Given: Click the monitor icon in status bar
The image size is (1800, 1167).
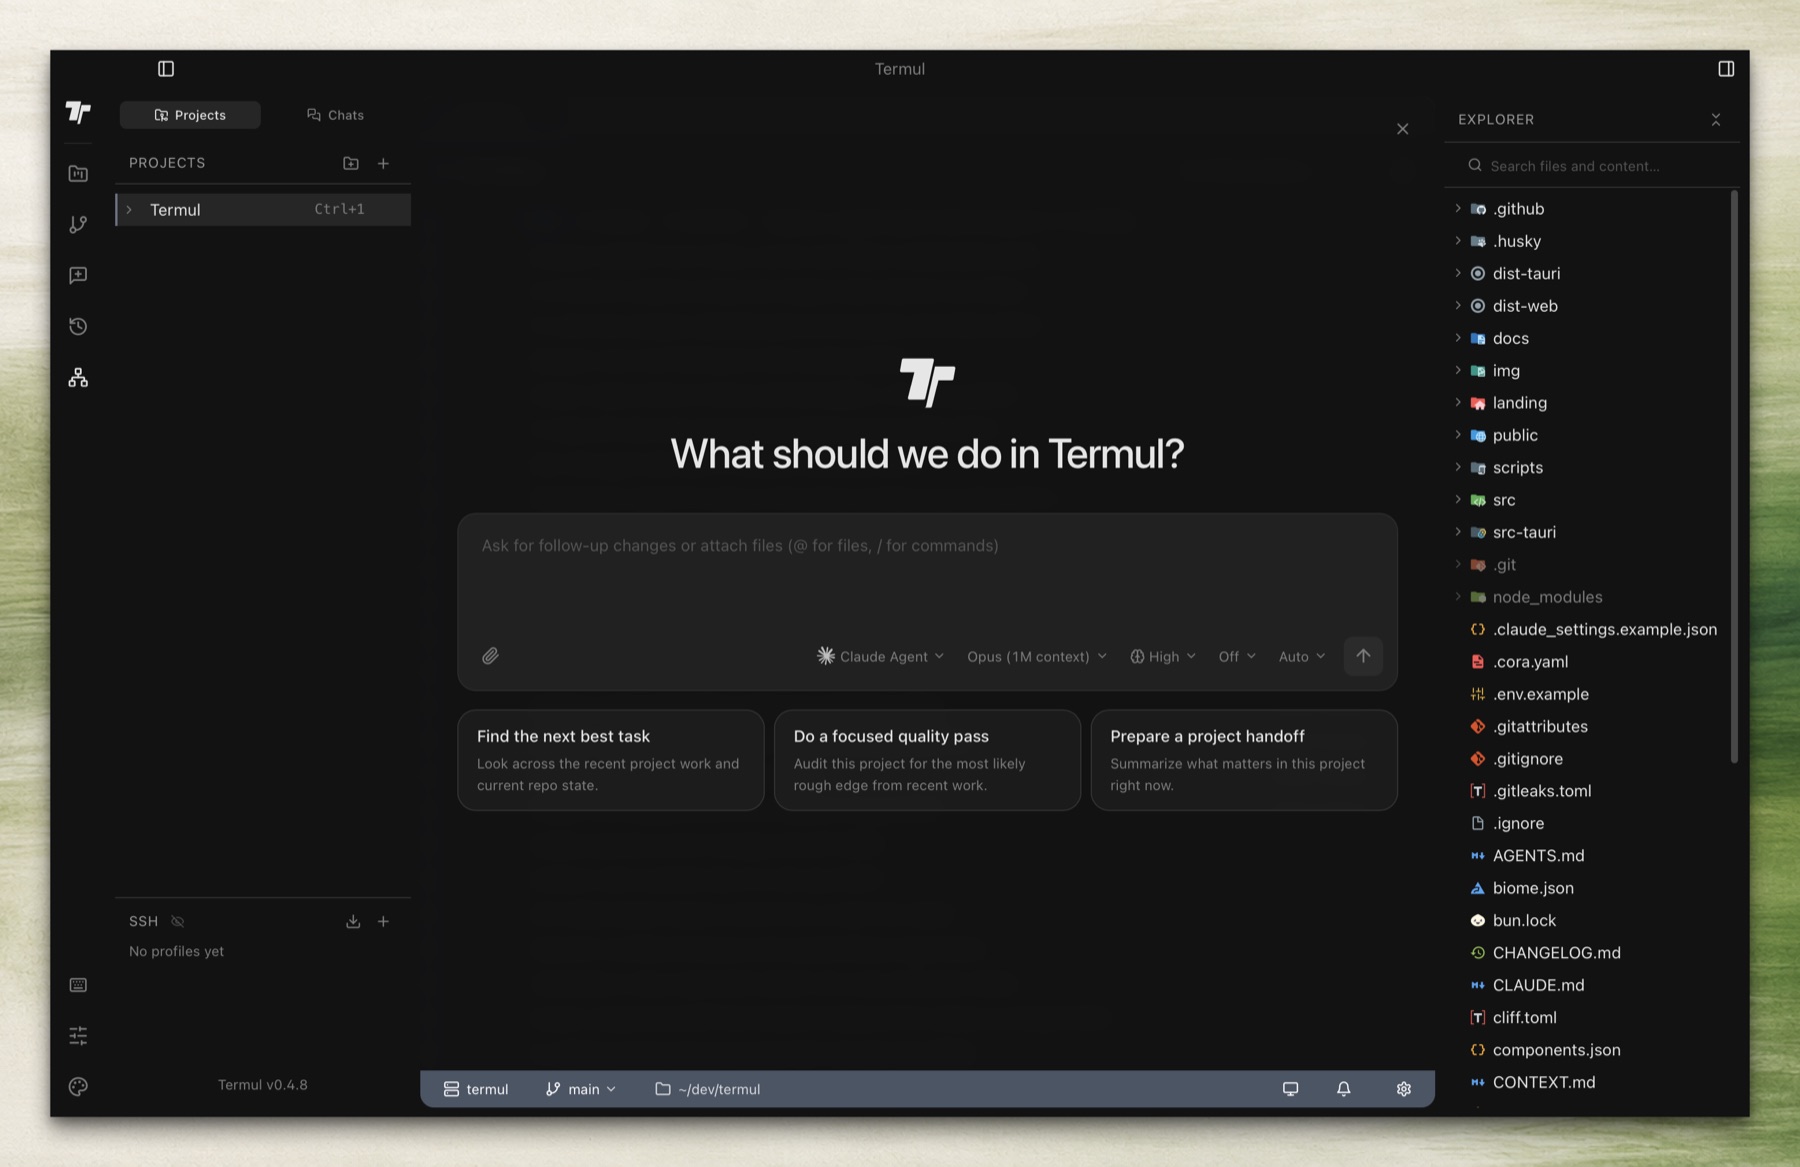Looking at the screenshot, I should coord(1290,1089).
